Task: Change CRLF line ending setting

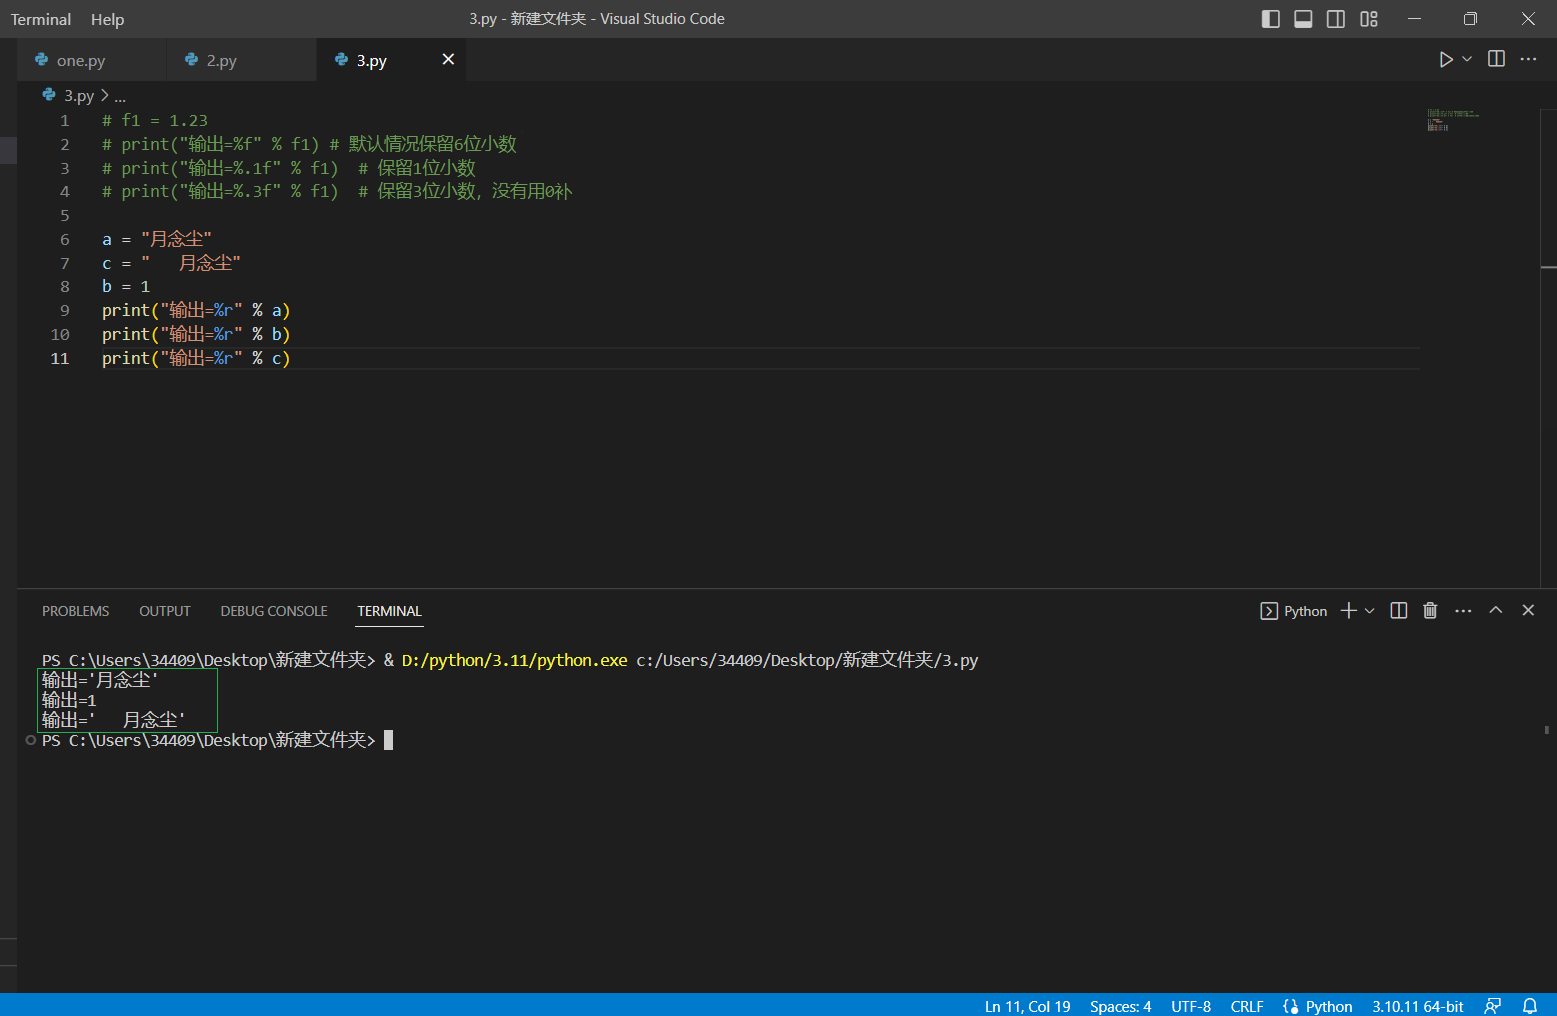Action: click(x=1246, y=1006)
